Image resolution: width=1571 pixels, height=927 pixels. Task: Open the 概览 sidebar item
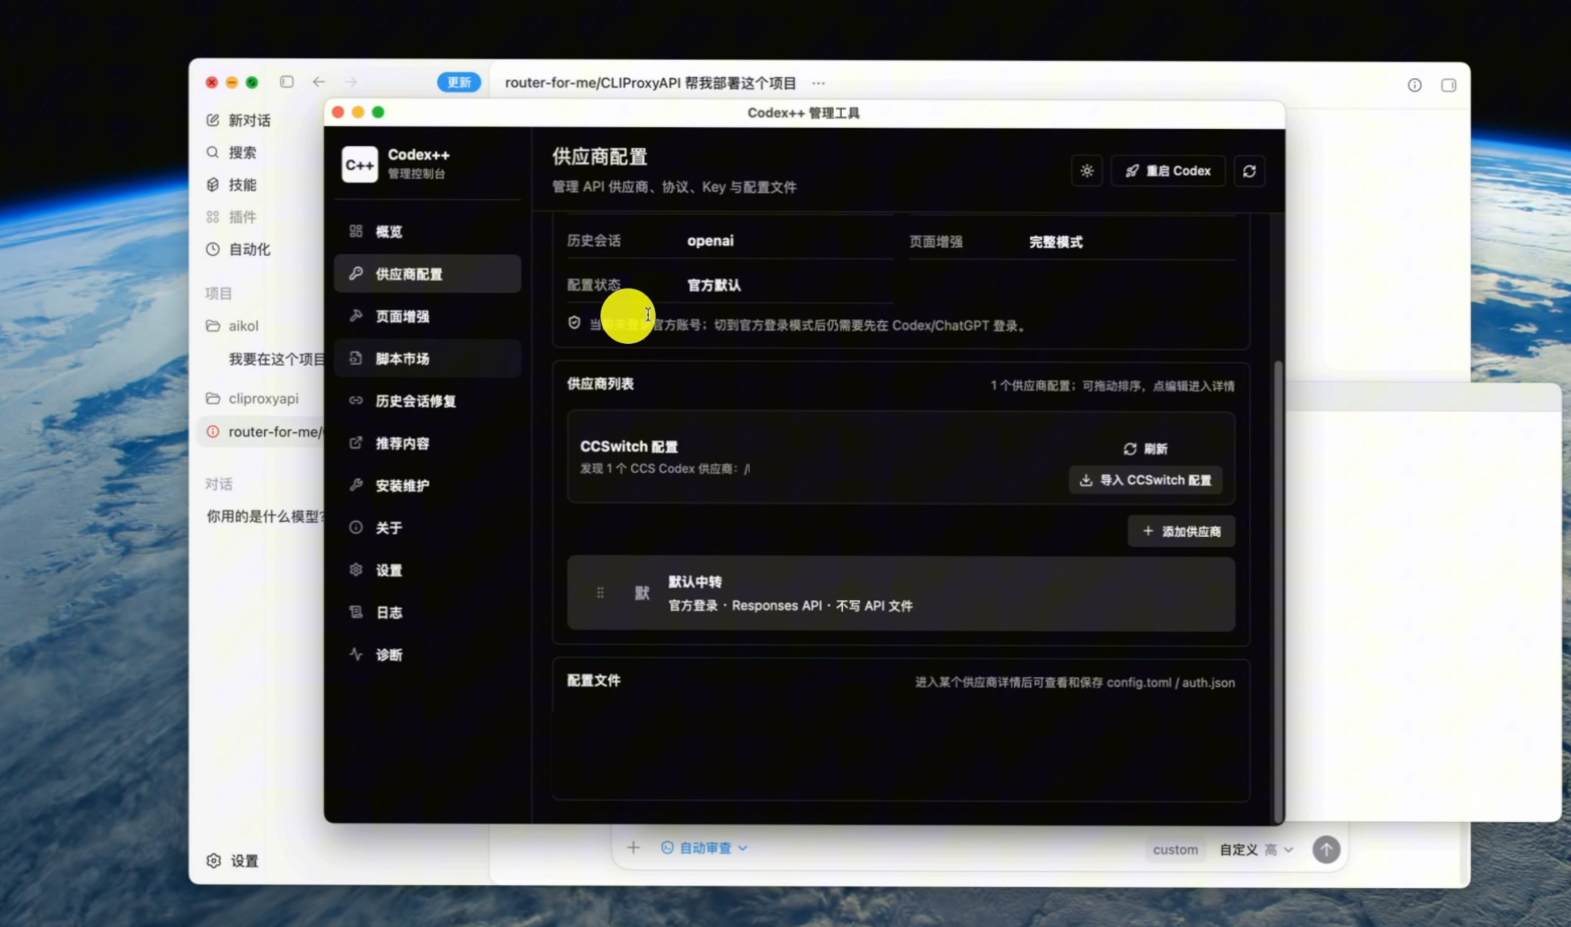(427, 231)
